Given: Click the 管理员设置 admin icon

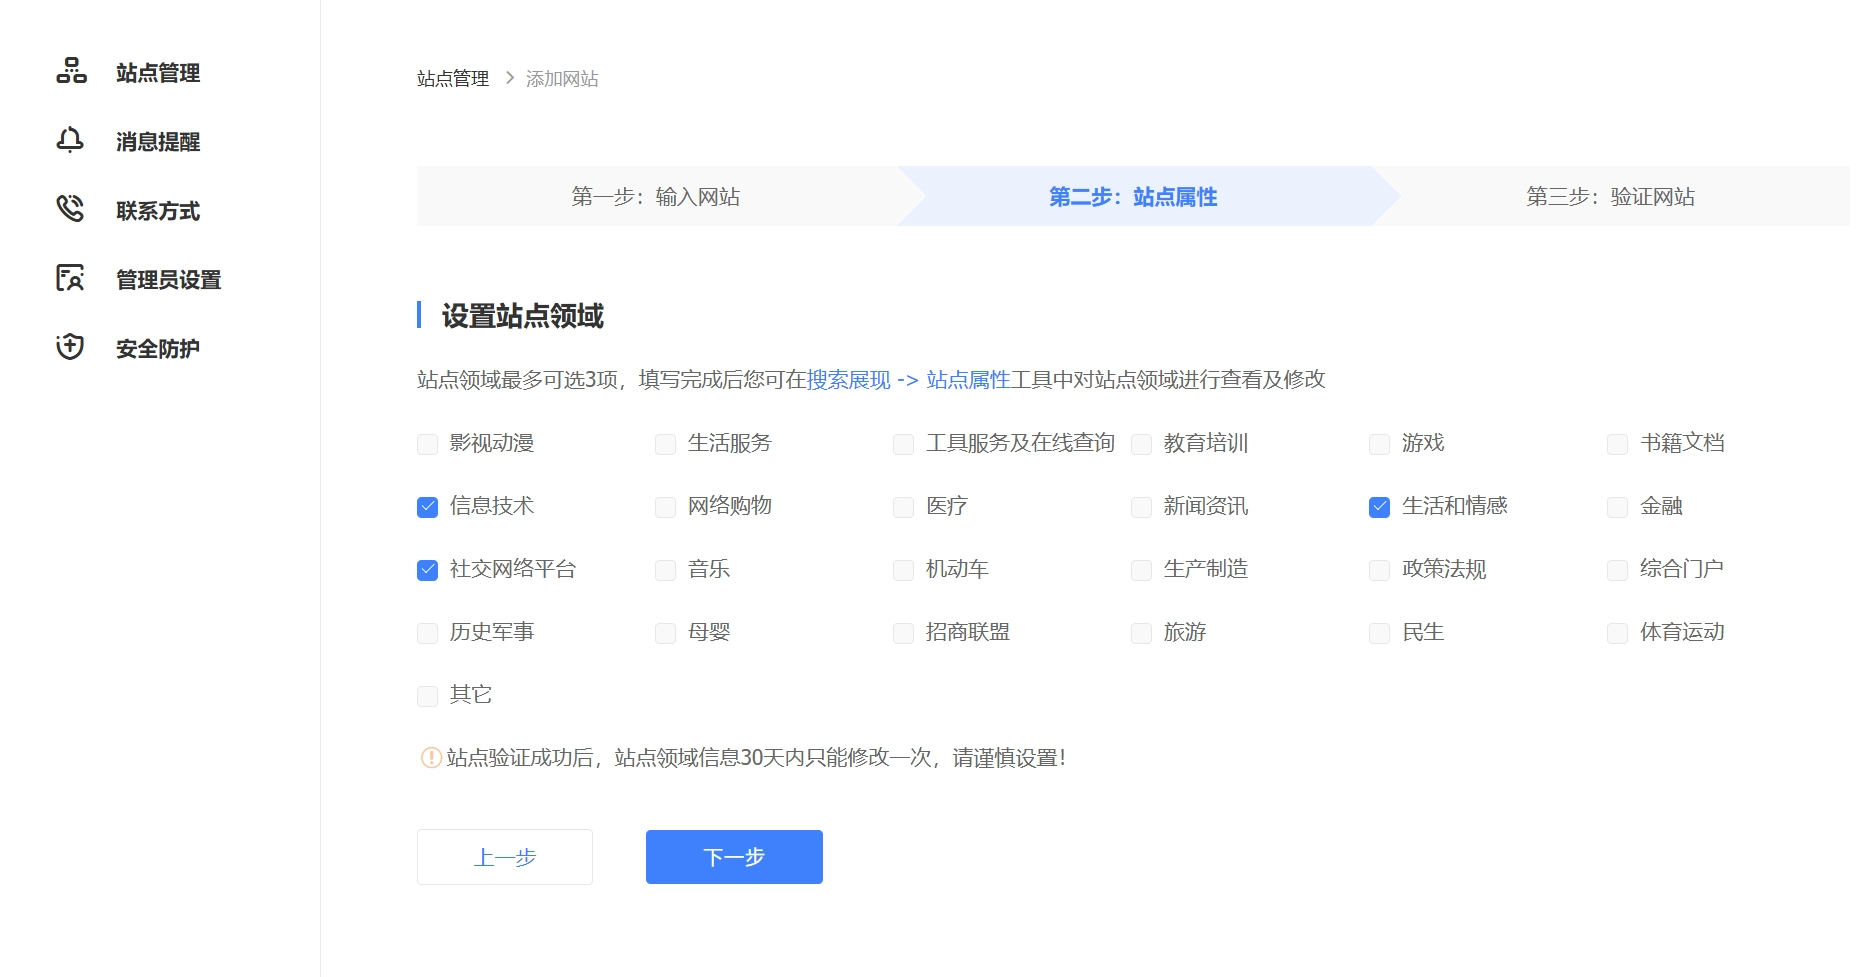Looking at the screenshot, I should 70,278.
